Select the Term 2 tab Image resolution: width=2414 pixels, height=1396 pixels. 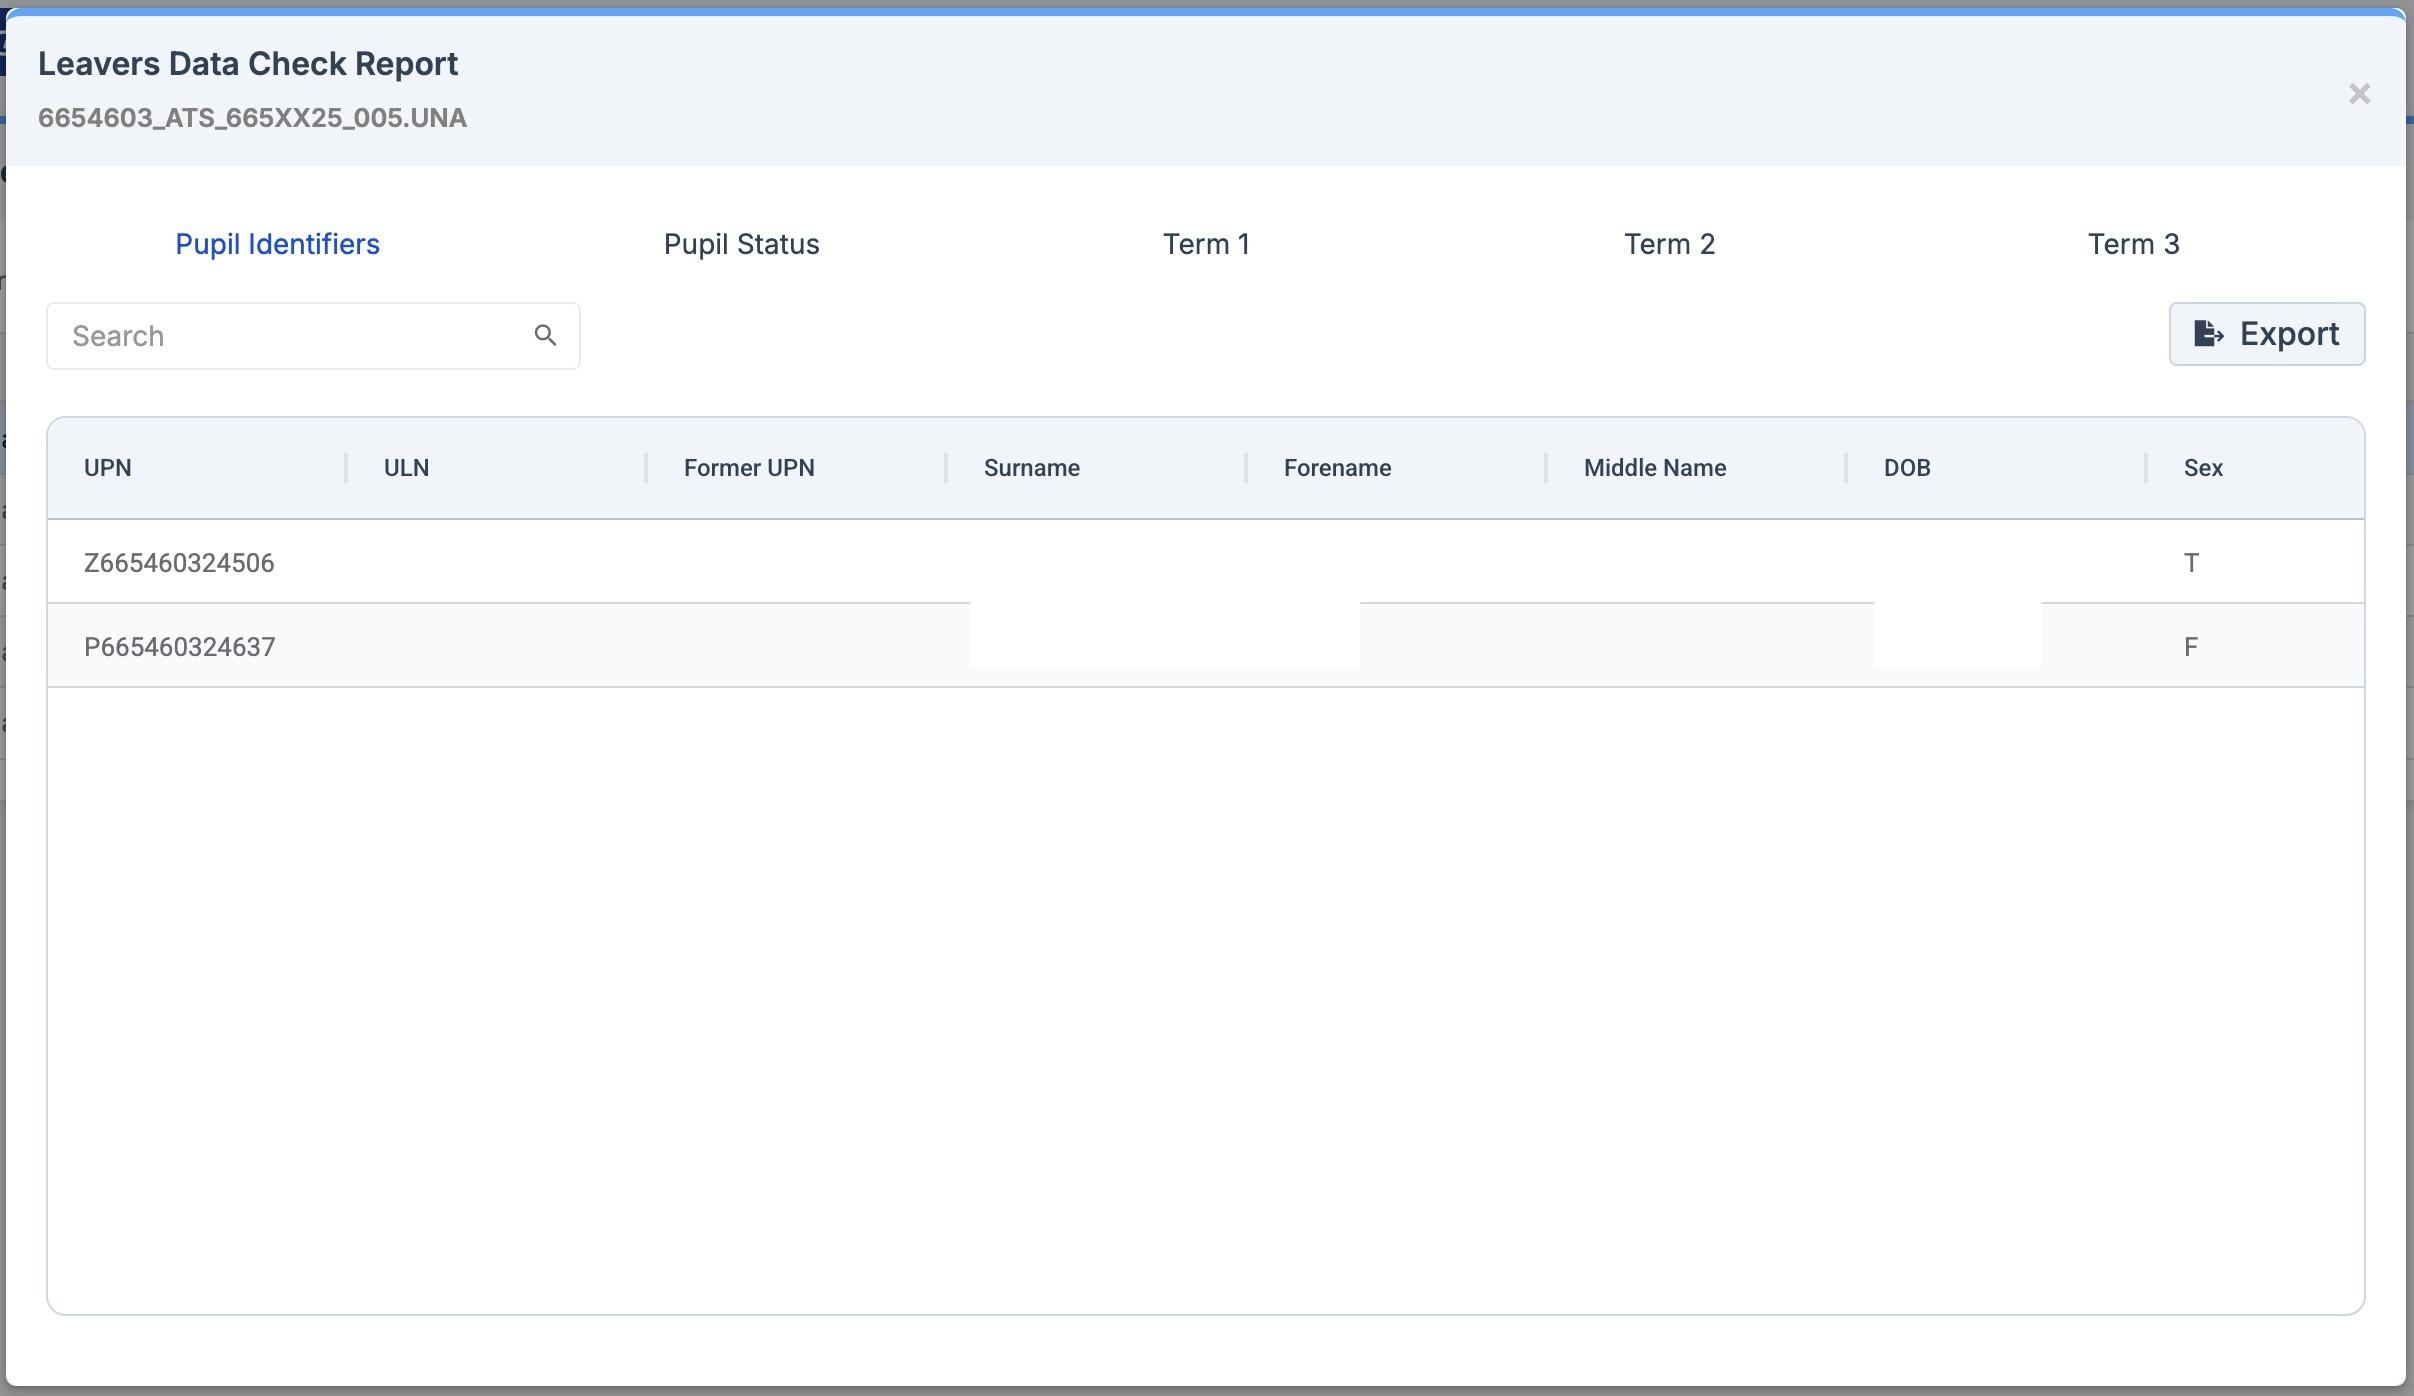[x=1669, y=244]
